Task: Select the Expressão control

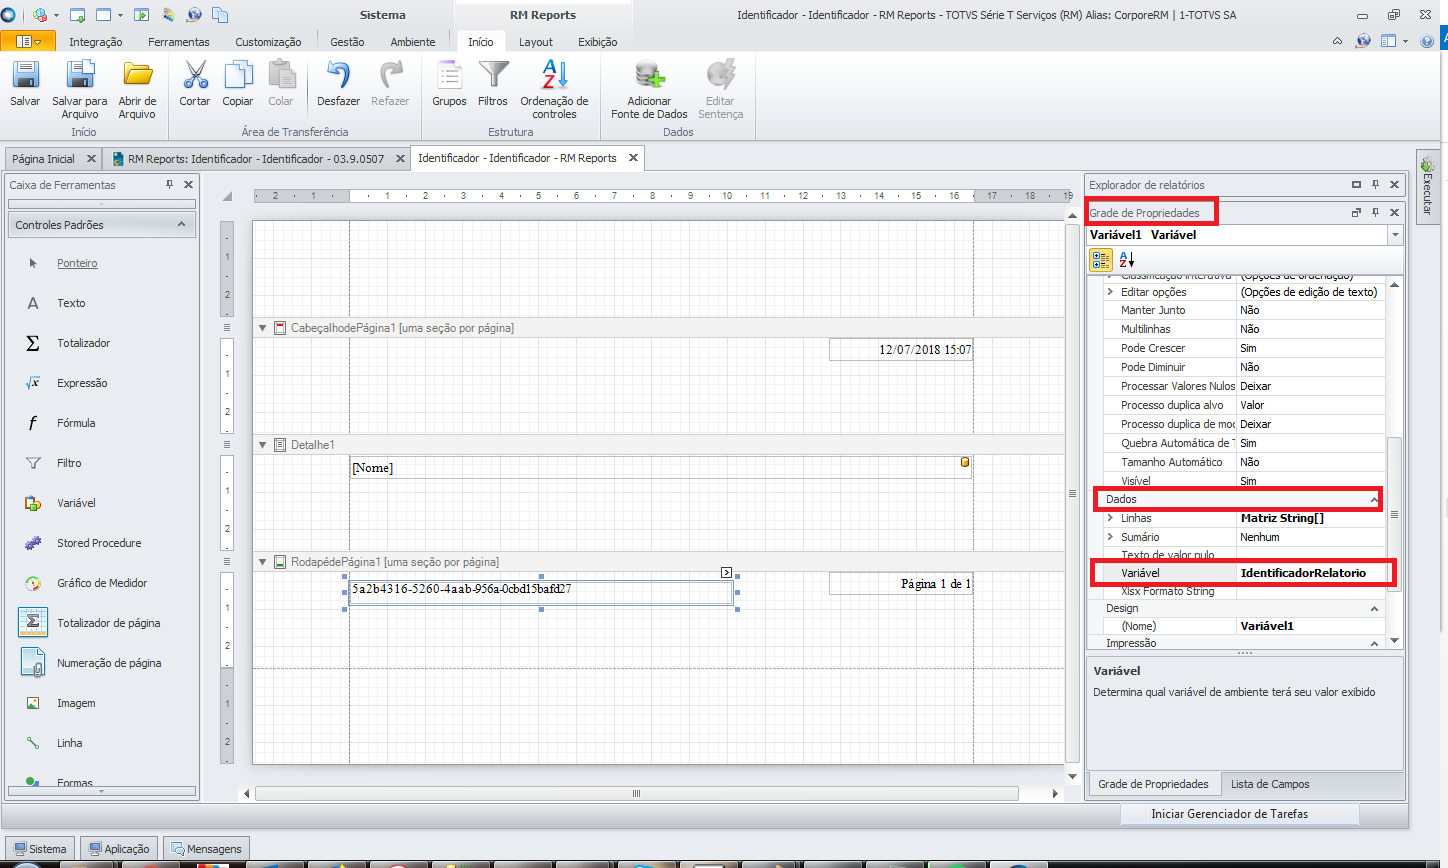Action: tap(82, 383)
